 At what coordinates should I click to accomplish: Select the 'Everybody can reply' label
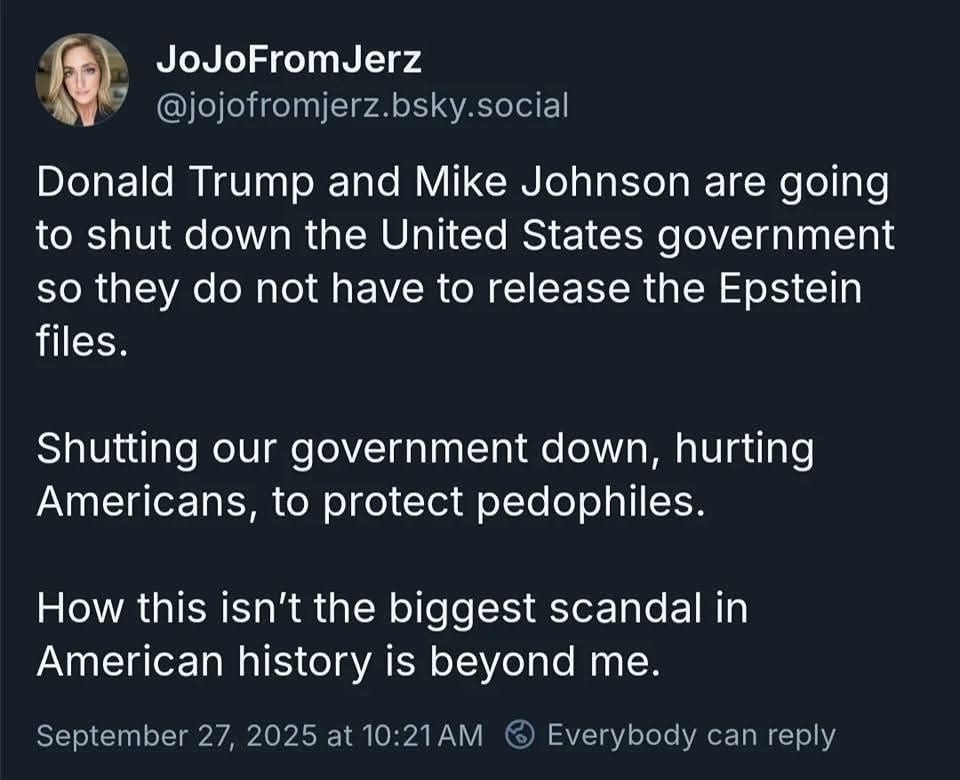(x=691, y=735)
